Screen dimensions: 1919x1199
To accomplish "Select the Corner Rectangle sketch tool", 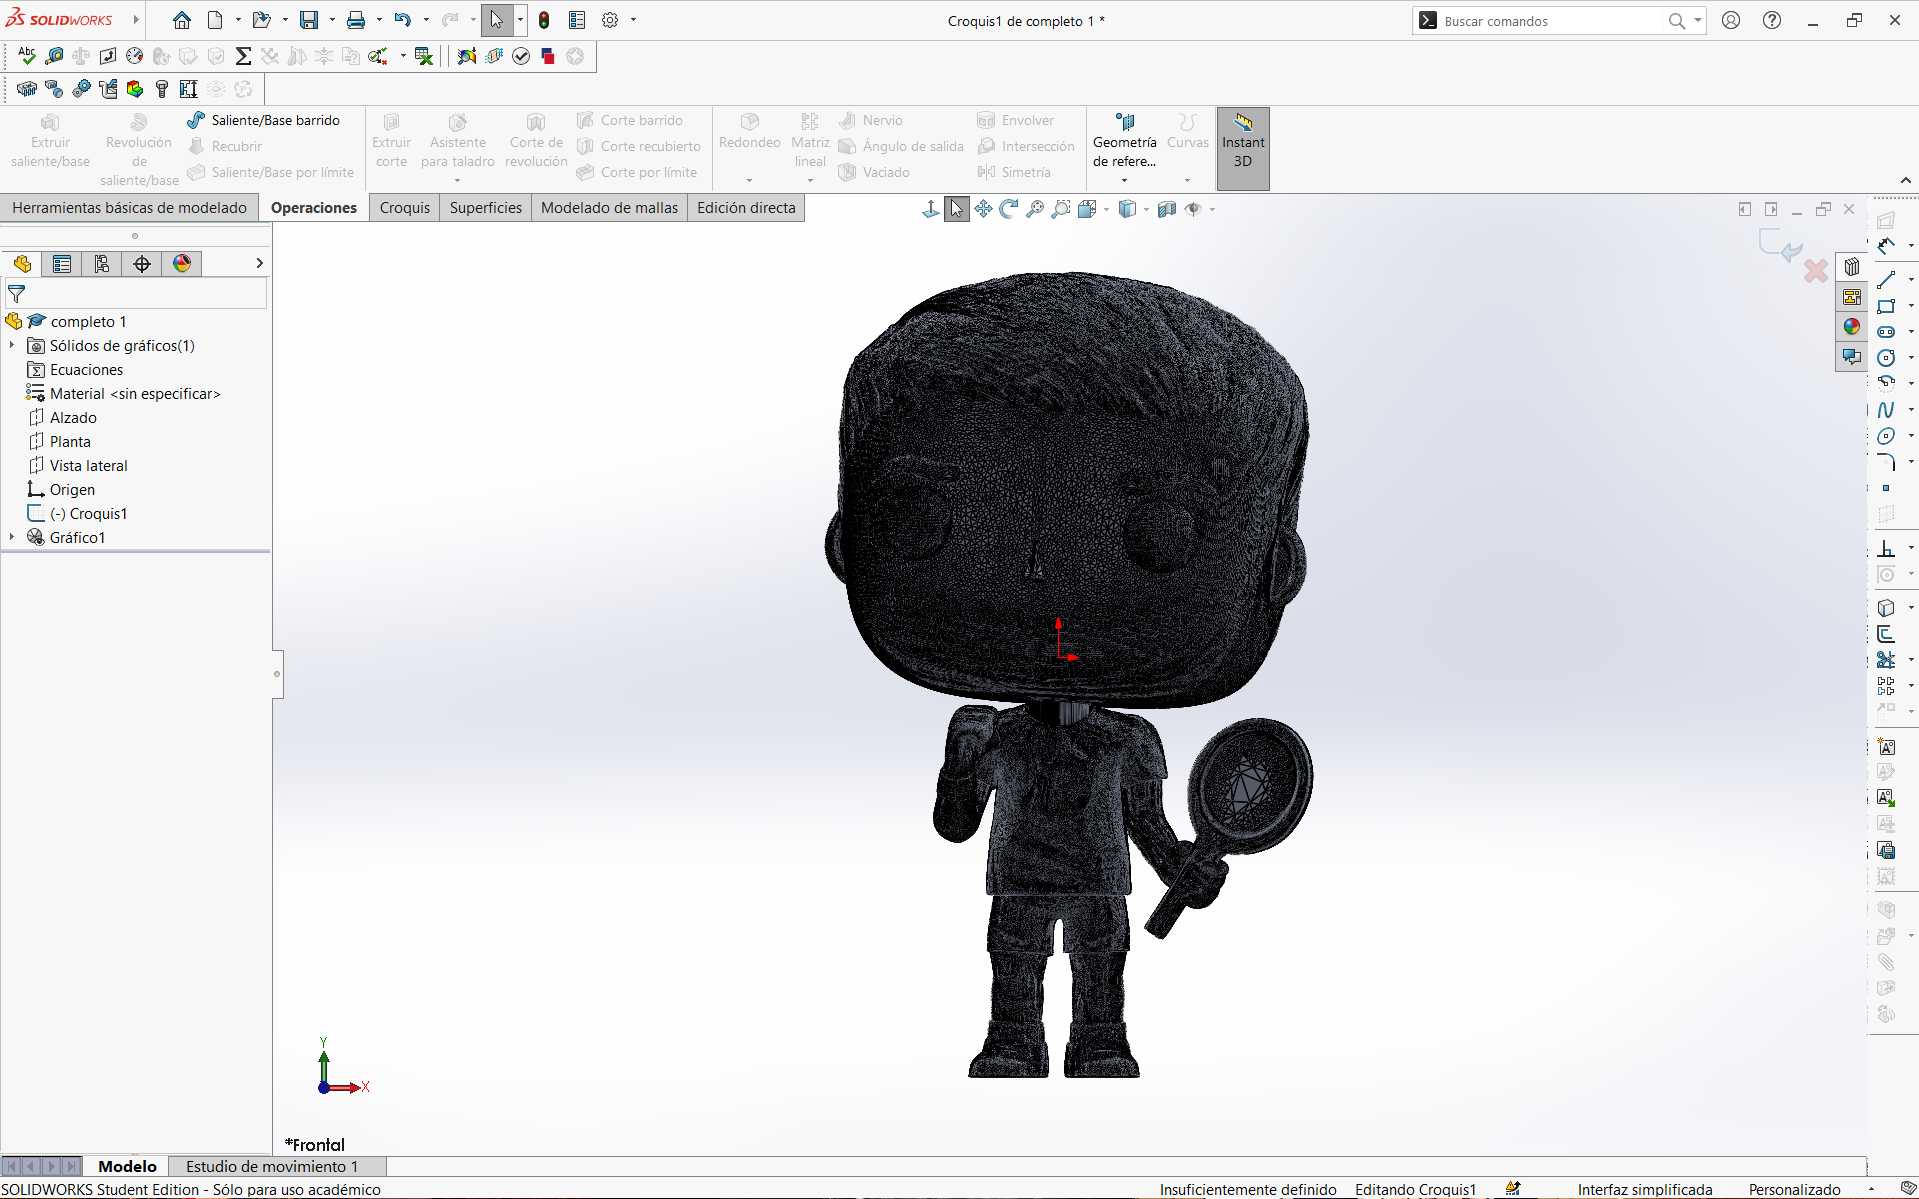I will (x=1886, y=305).
